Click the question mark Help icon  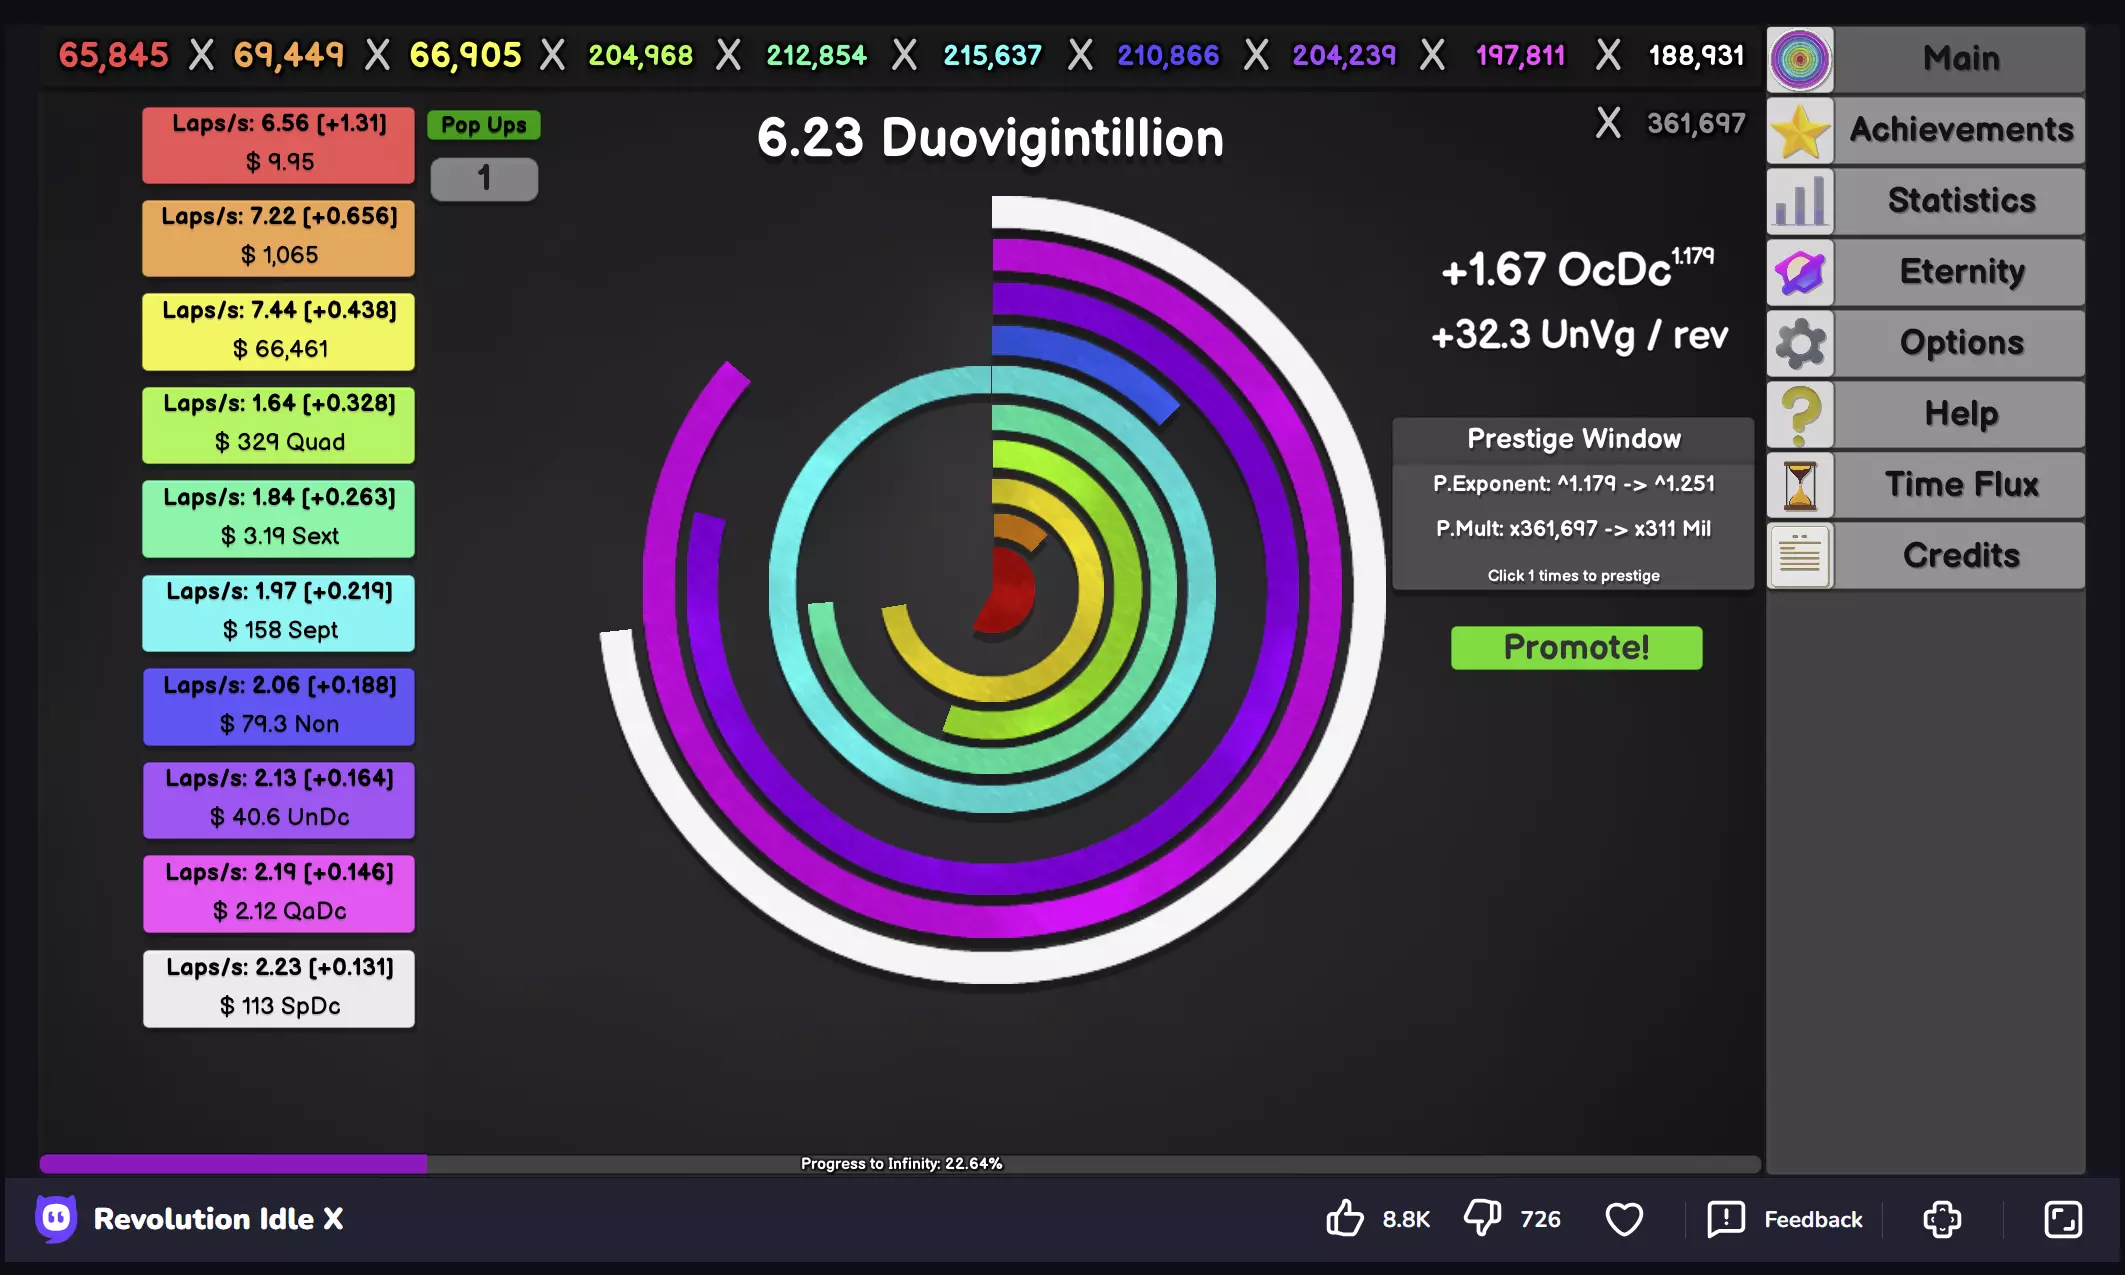click(1800, 414)
